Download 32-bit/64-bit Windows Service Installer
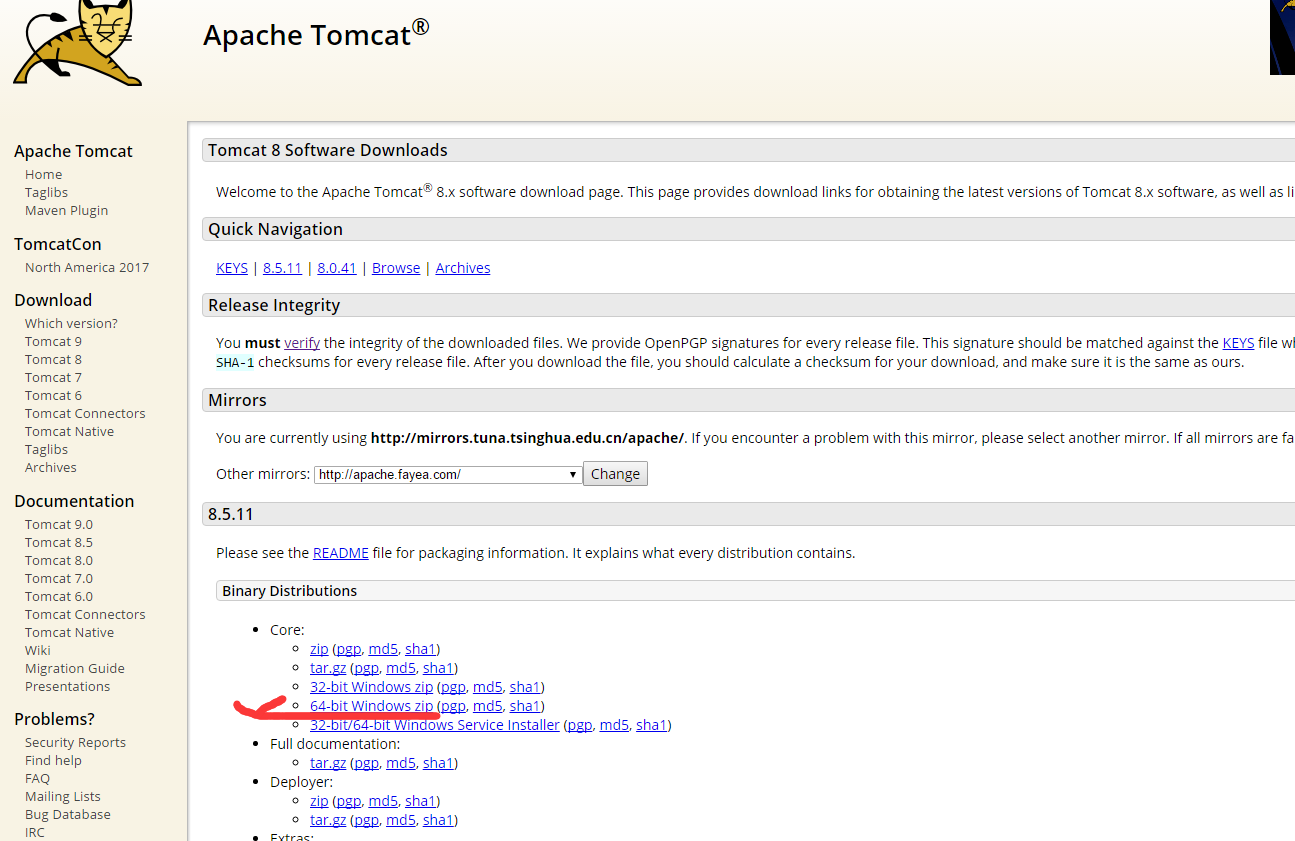 tap(435, 725)
